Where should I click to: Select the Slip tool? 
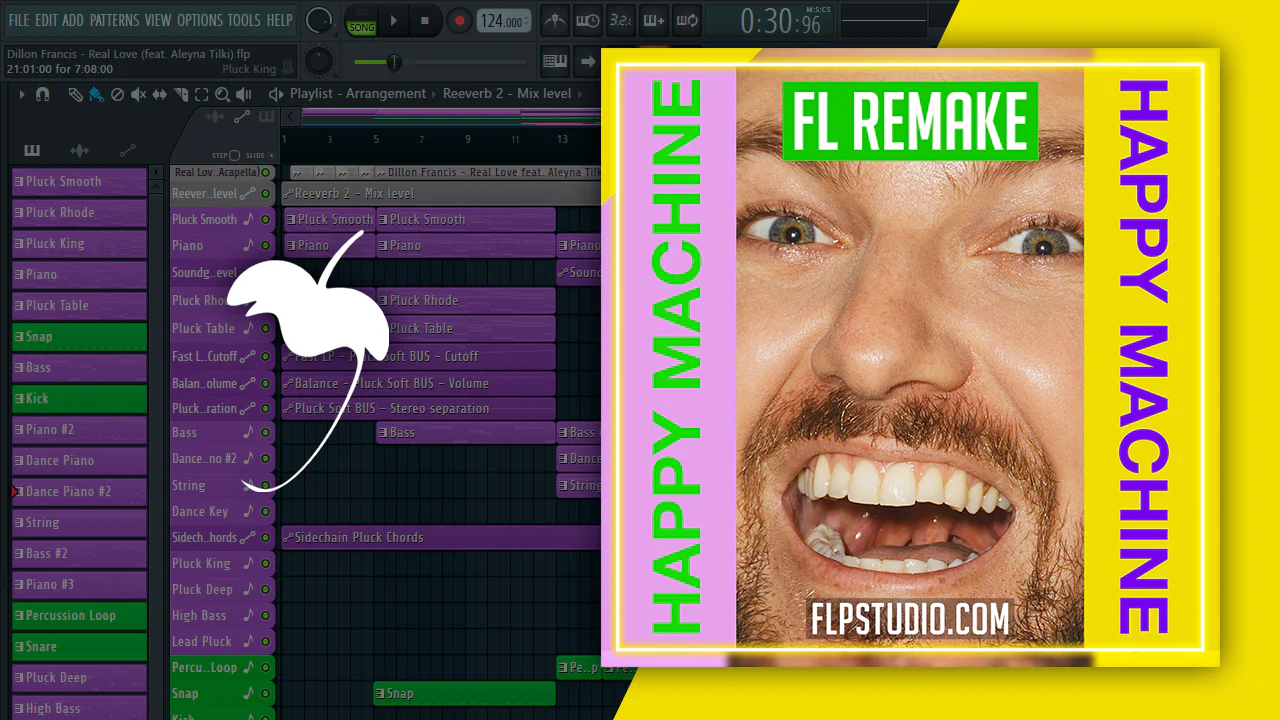[x=160, y=94]
